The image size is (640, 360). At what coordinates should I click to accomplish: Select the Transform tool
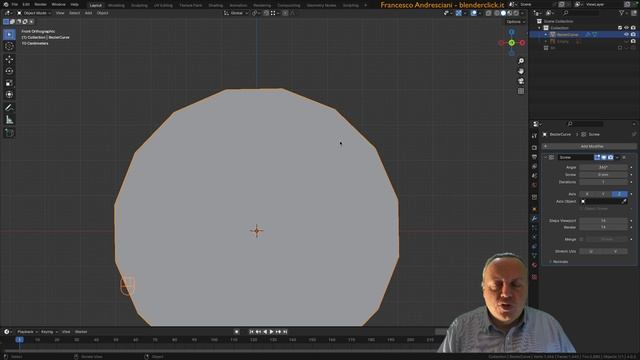9,95
